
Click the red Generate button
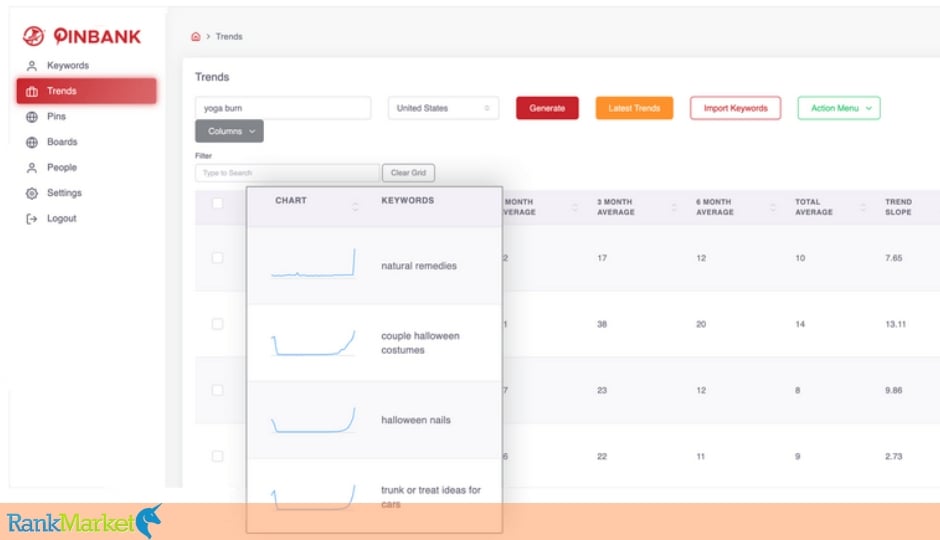tap(547, 108)
